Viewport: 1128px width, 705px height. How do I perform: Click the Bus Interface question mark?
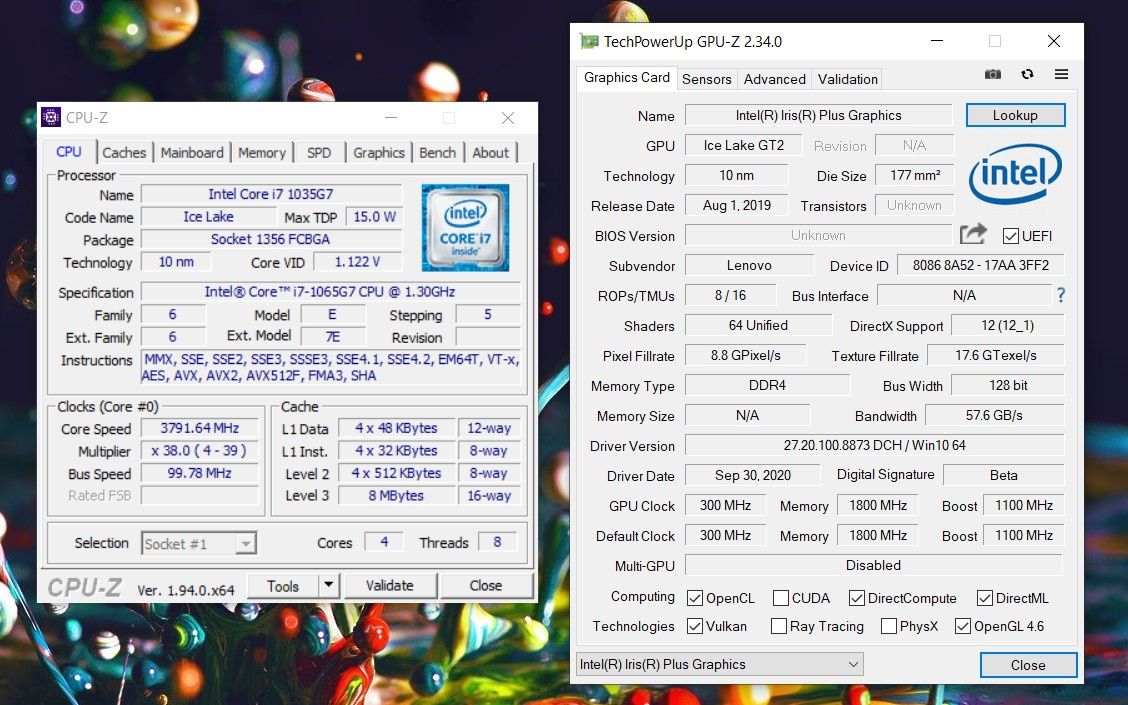[1060, 295]
